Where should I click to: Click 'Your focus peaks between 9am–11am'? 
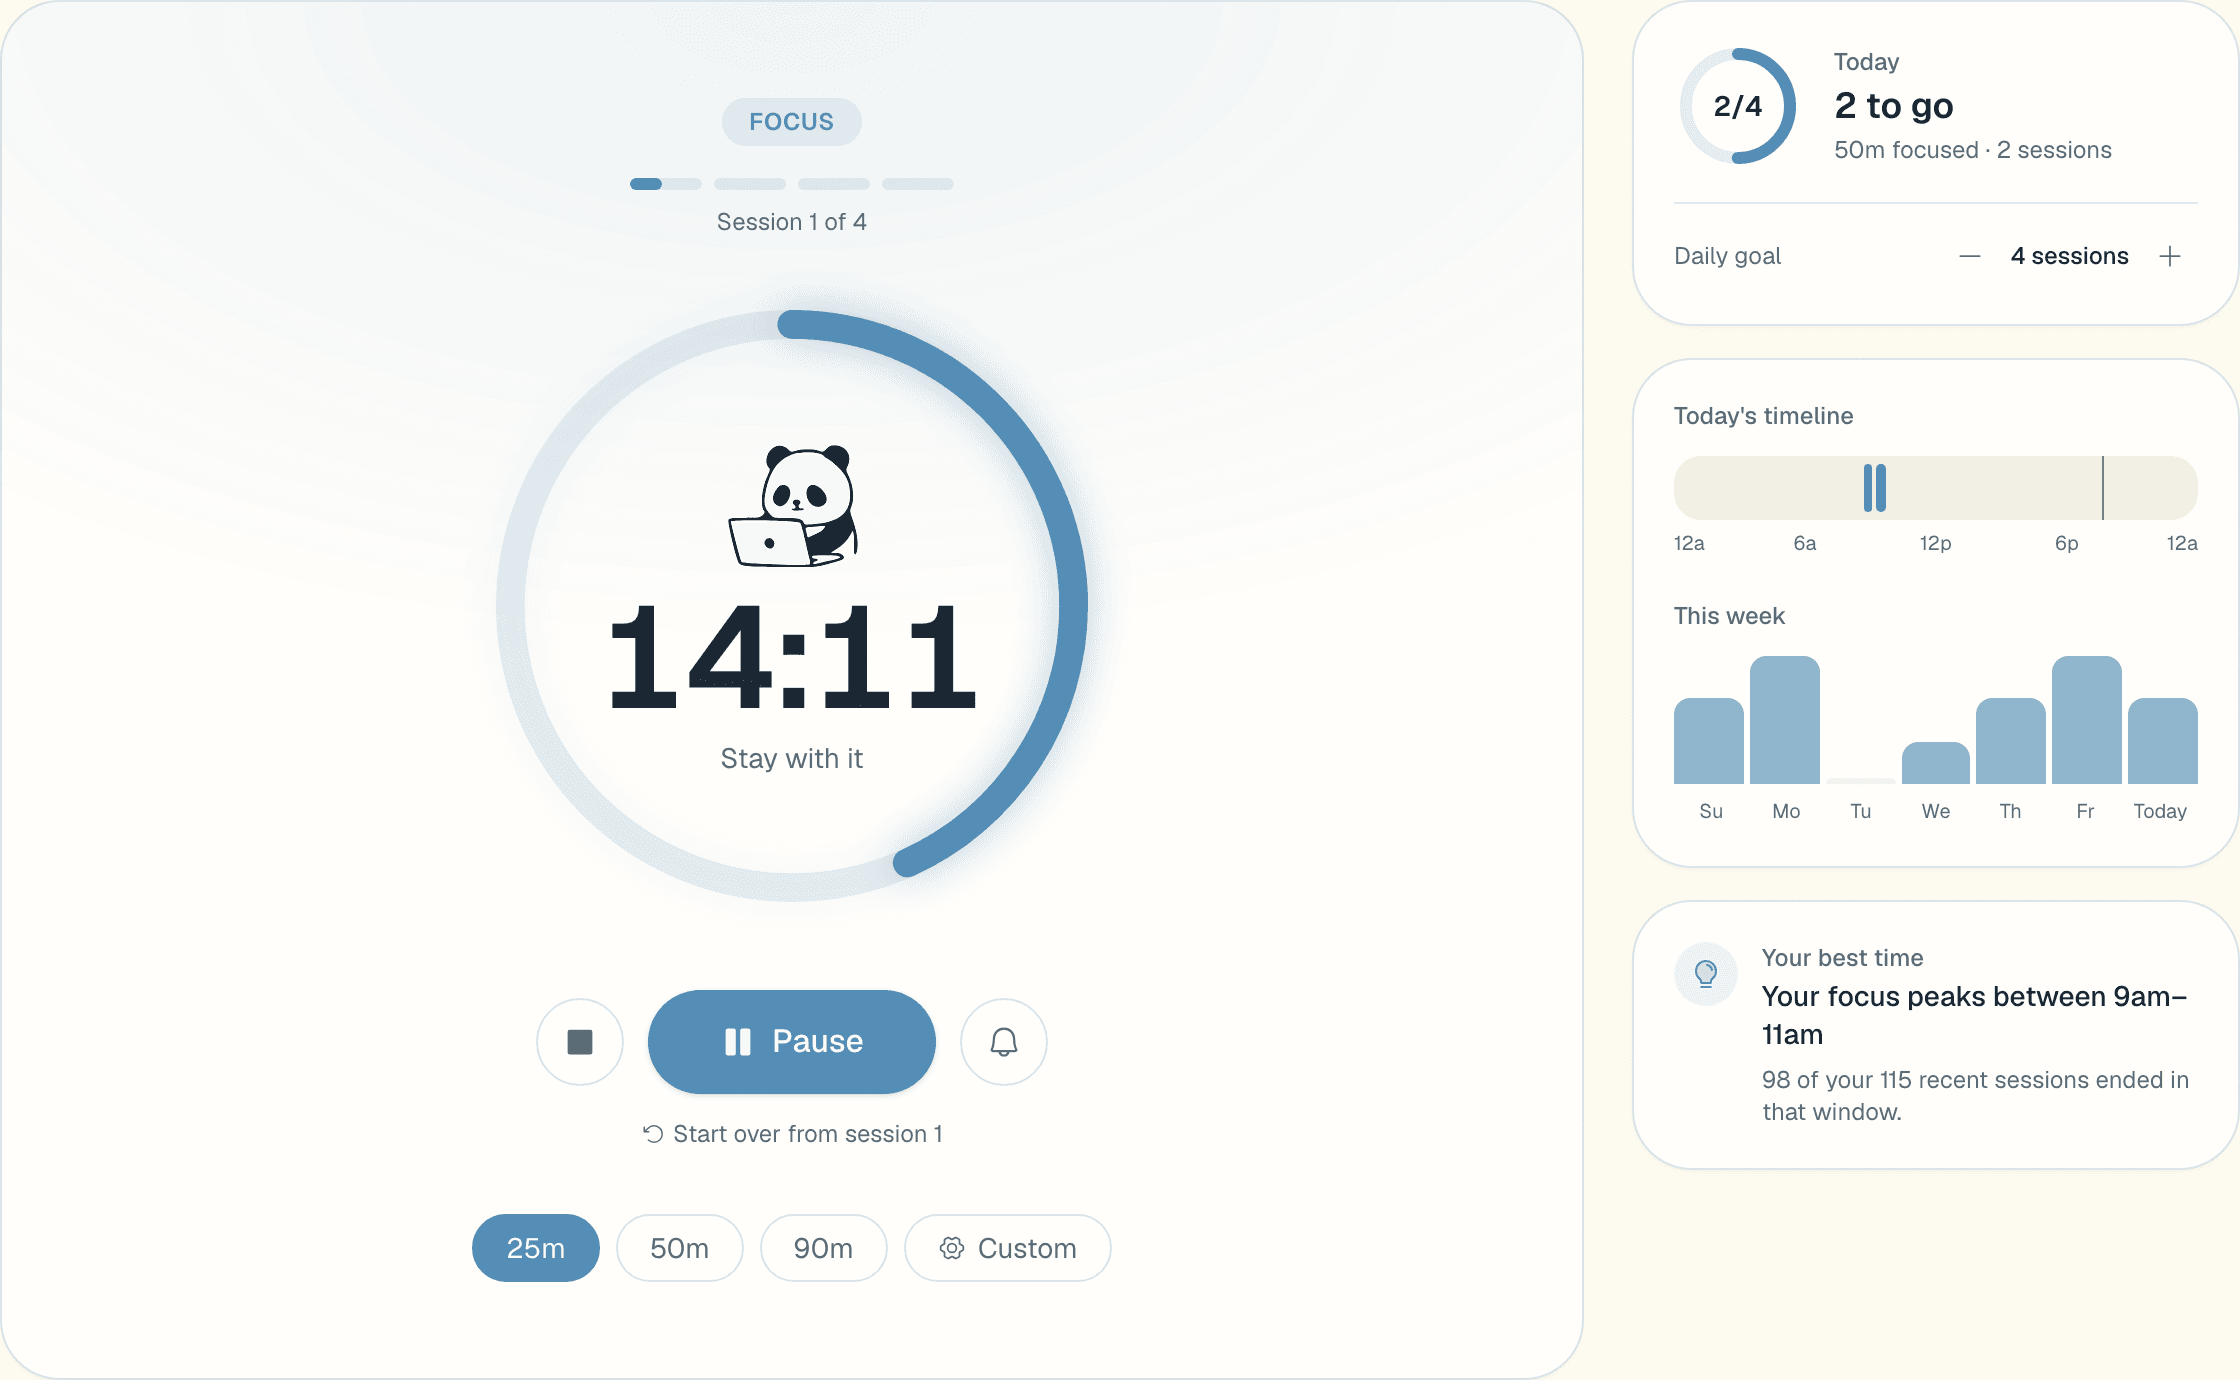coord(1975,1015)
